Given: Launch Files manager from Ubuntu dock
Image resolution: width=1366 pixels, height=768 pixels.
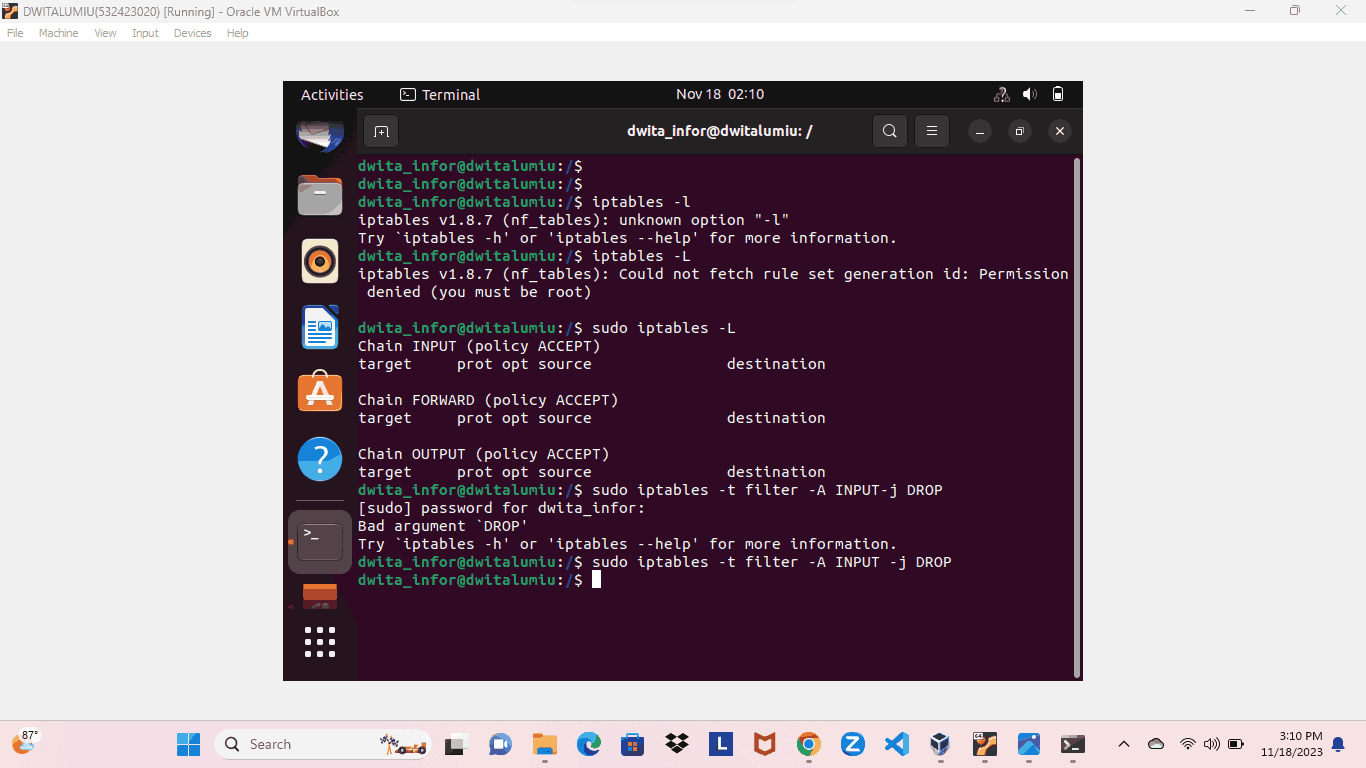Looking at the screenshot, I should pos(320,195).
